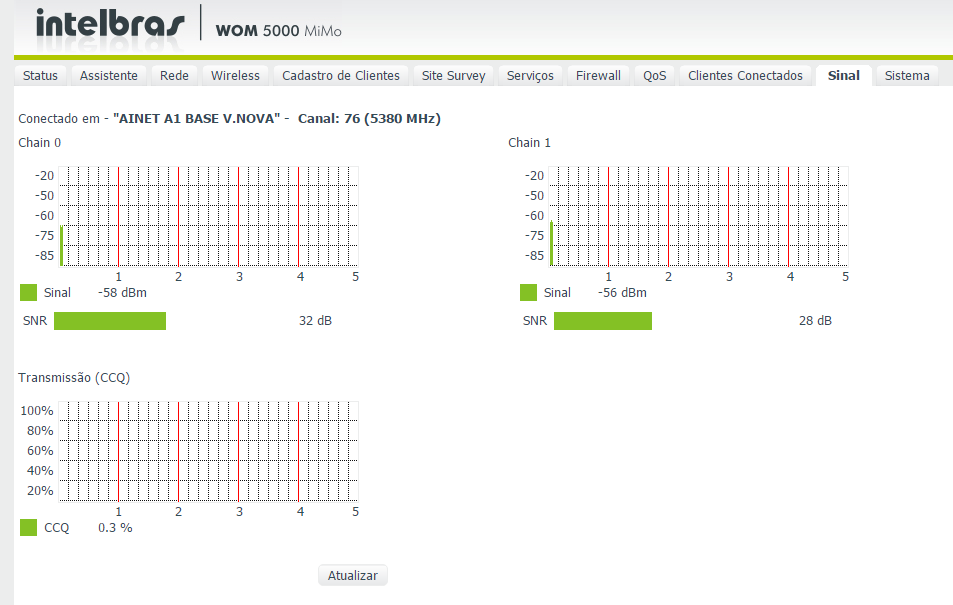
Task: Open the Rede tab
Action: (x=174, y=75)
